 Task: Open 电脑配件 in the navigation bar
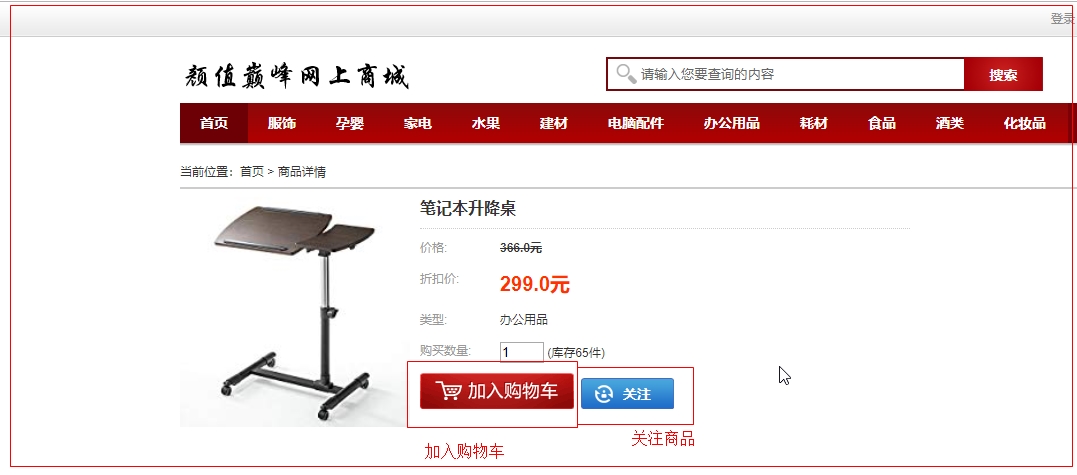pos(635,124)
